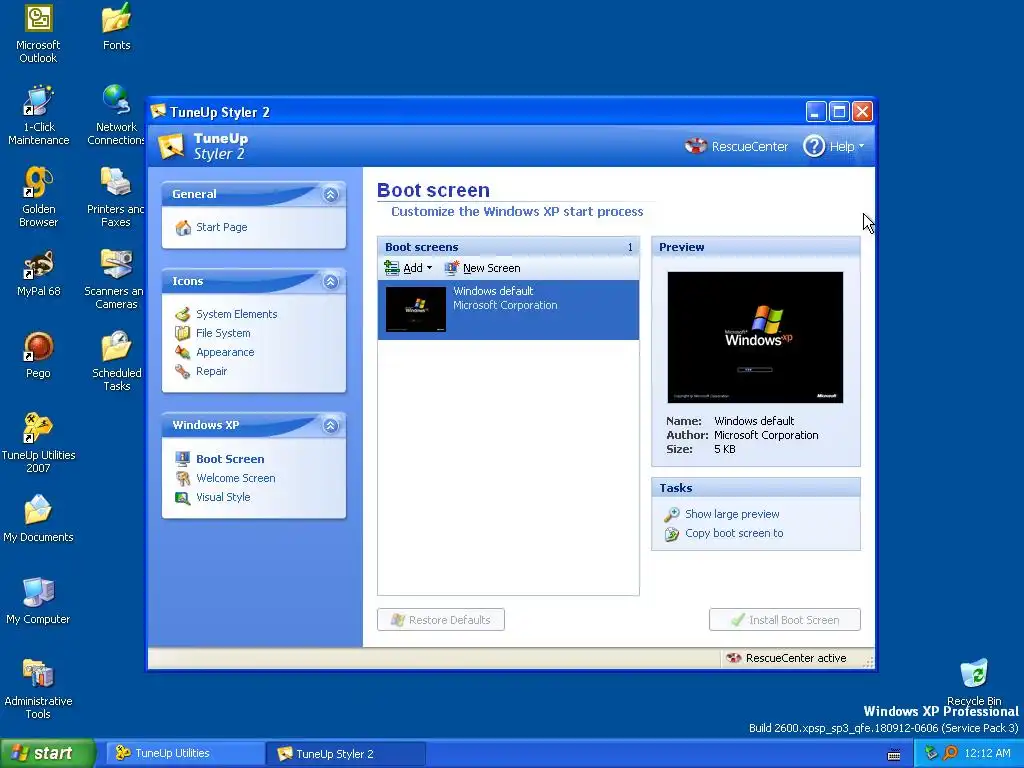
Task: Click the keyboard icon on taskbar
Action: point(894,755)
